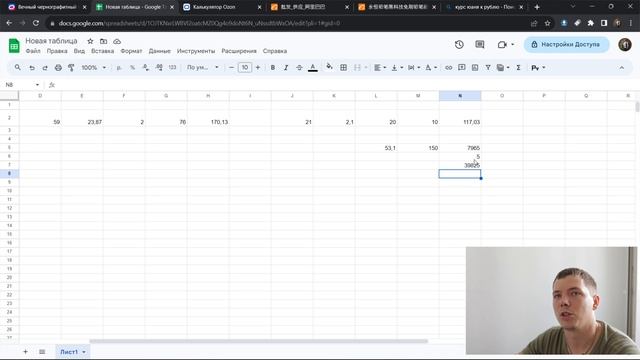Open a new browser tab
The height and width of the screenshot is (360, 640).
[537, 7]
